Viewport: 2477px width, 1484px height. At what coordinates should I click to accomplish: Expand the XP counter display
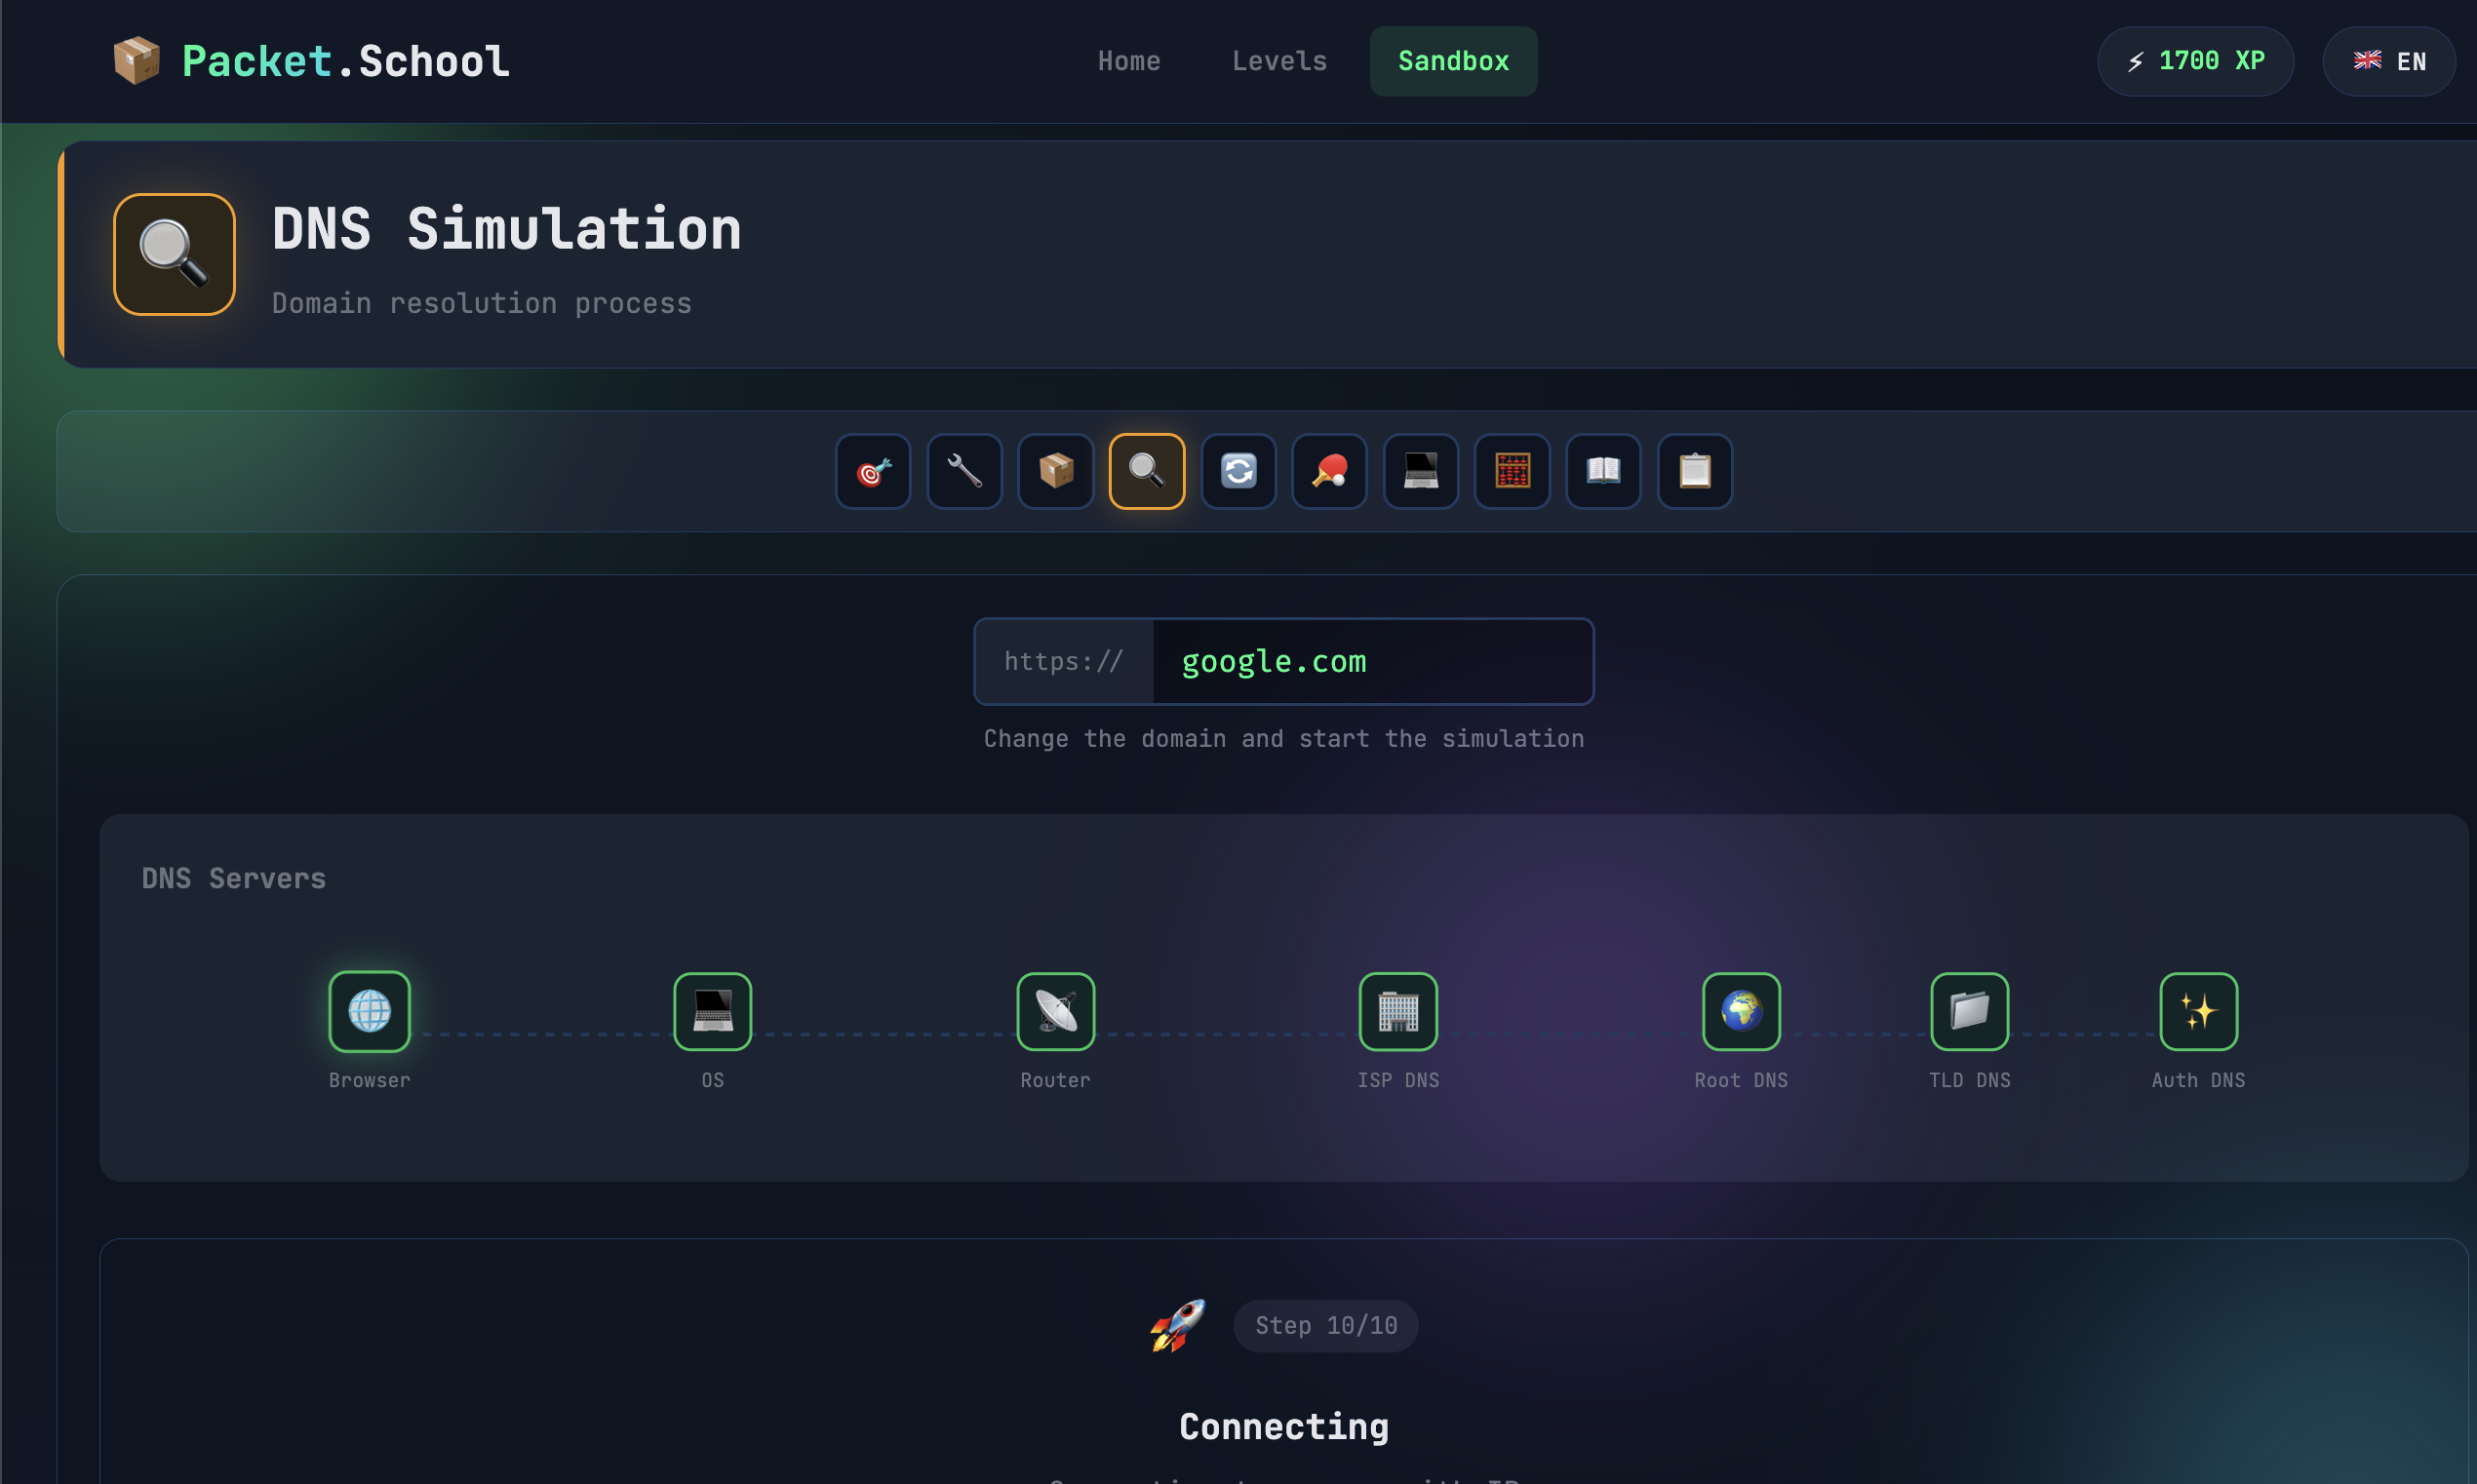pyautogui.click(x=2195, y=61)
